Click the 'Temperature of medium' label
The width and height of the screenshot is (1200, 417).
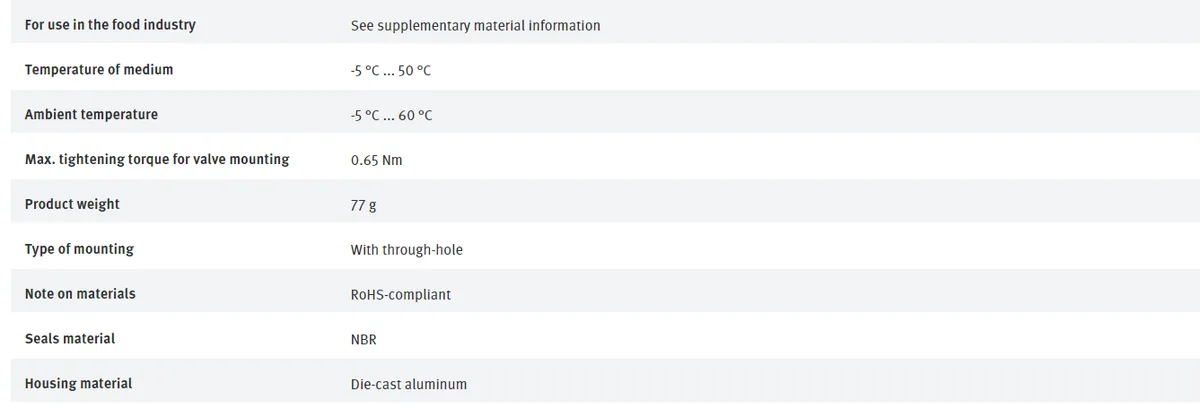99,69
